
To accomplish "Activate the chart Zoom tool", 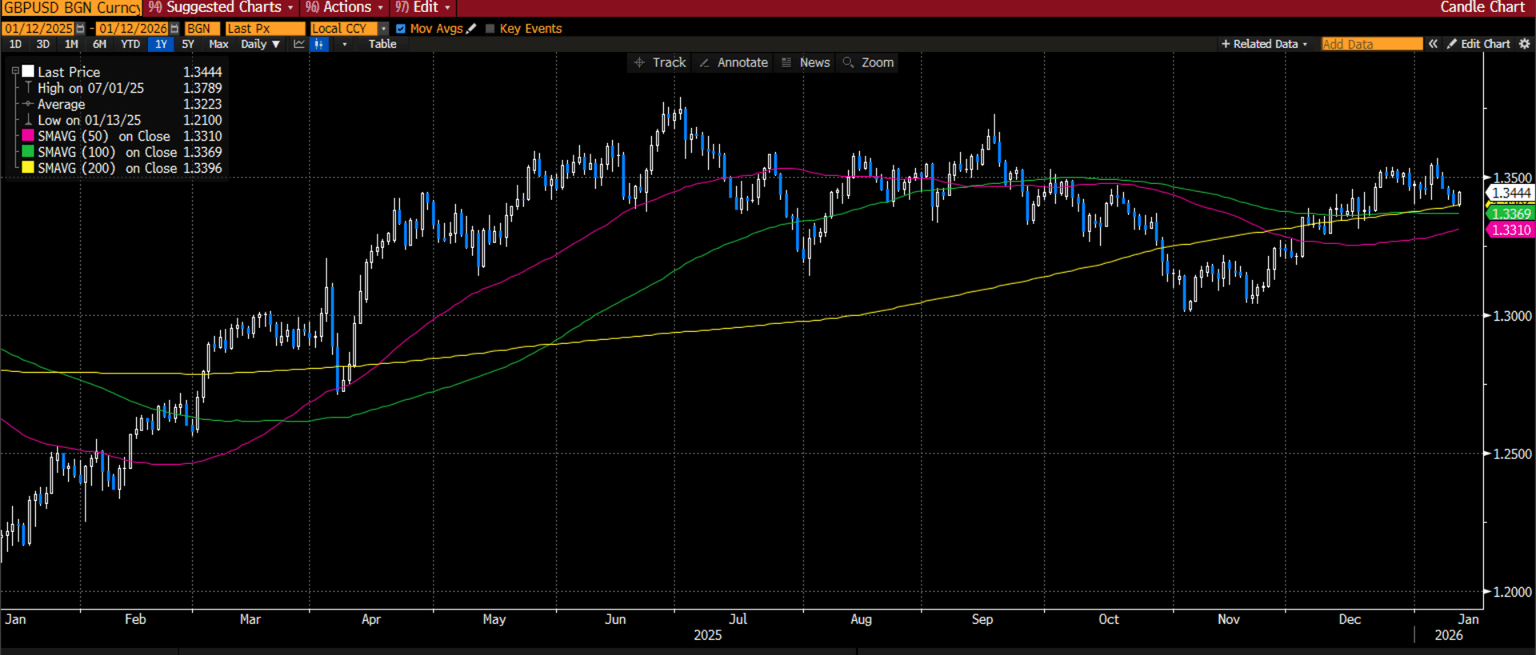I will point(867,62).
